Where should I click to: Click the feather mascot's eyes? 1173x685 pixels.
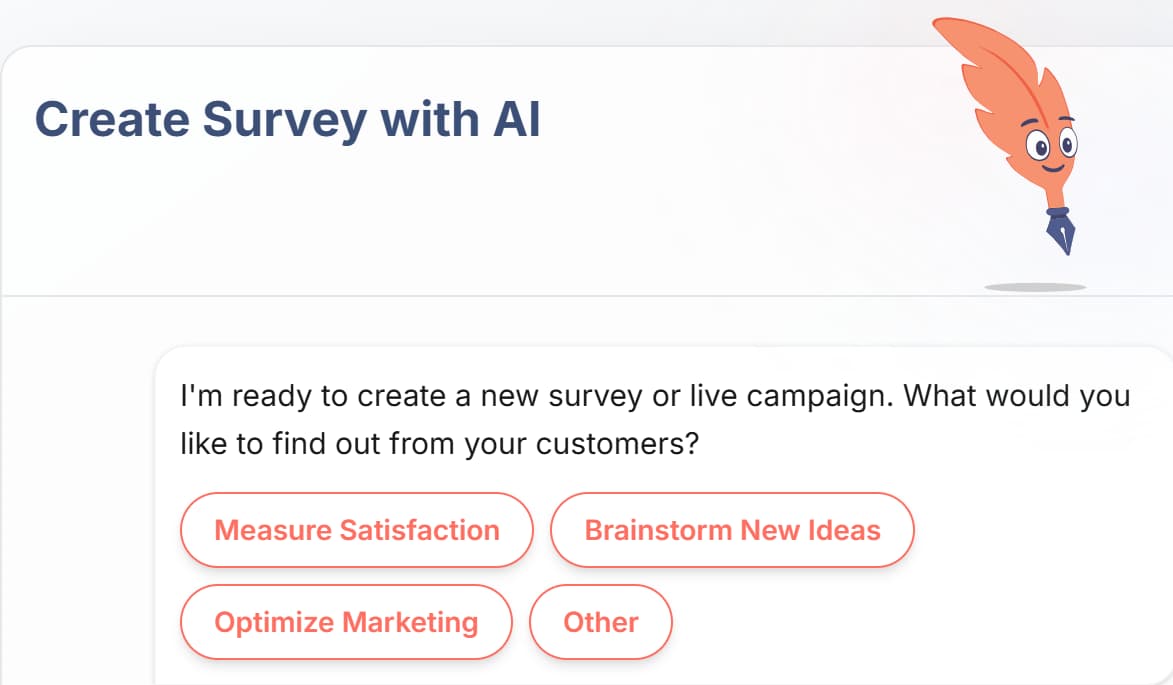(1054, 146)
